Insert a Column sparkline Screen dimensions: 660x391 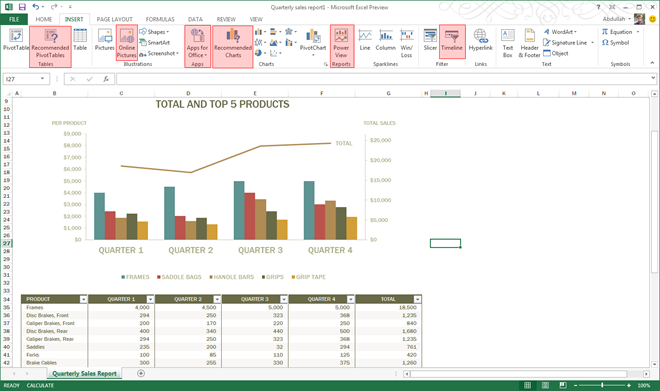386,40
